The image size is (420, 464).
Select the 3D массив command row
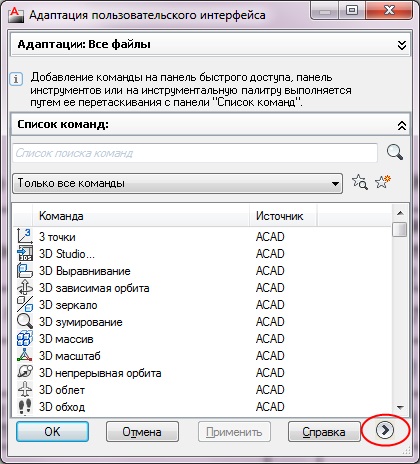pyautogui.click(x=202, y=339)
